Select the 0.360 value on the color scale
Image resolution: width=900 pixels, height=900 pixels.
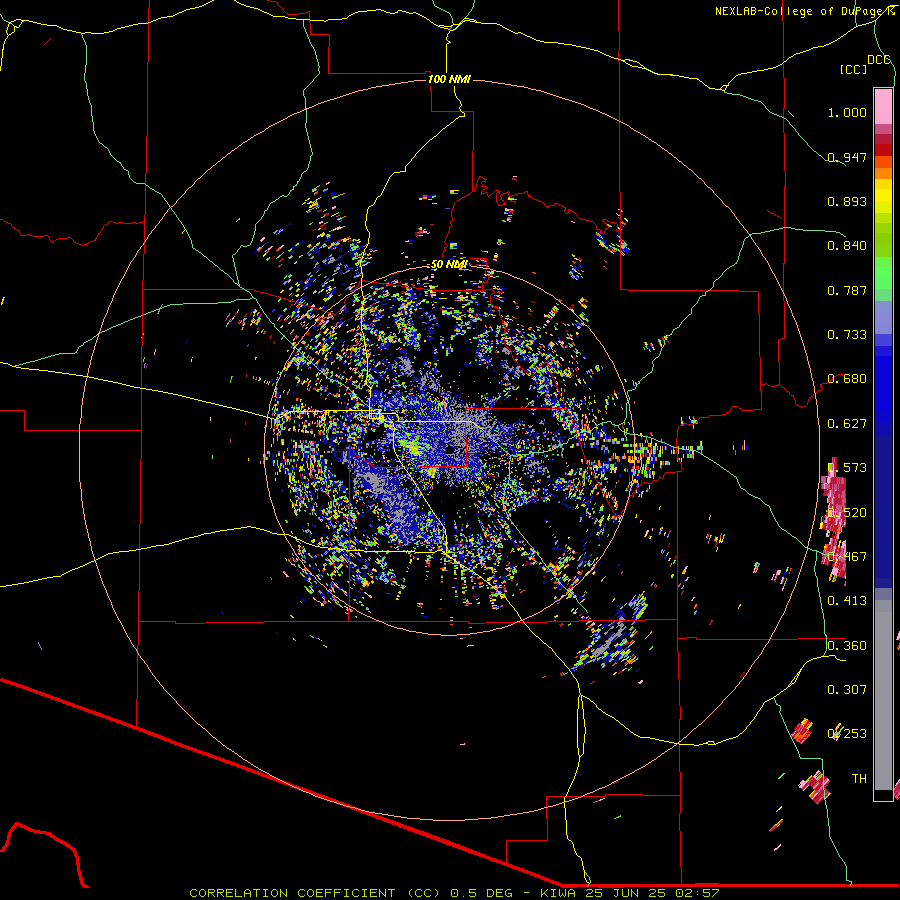pos(847,646)
